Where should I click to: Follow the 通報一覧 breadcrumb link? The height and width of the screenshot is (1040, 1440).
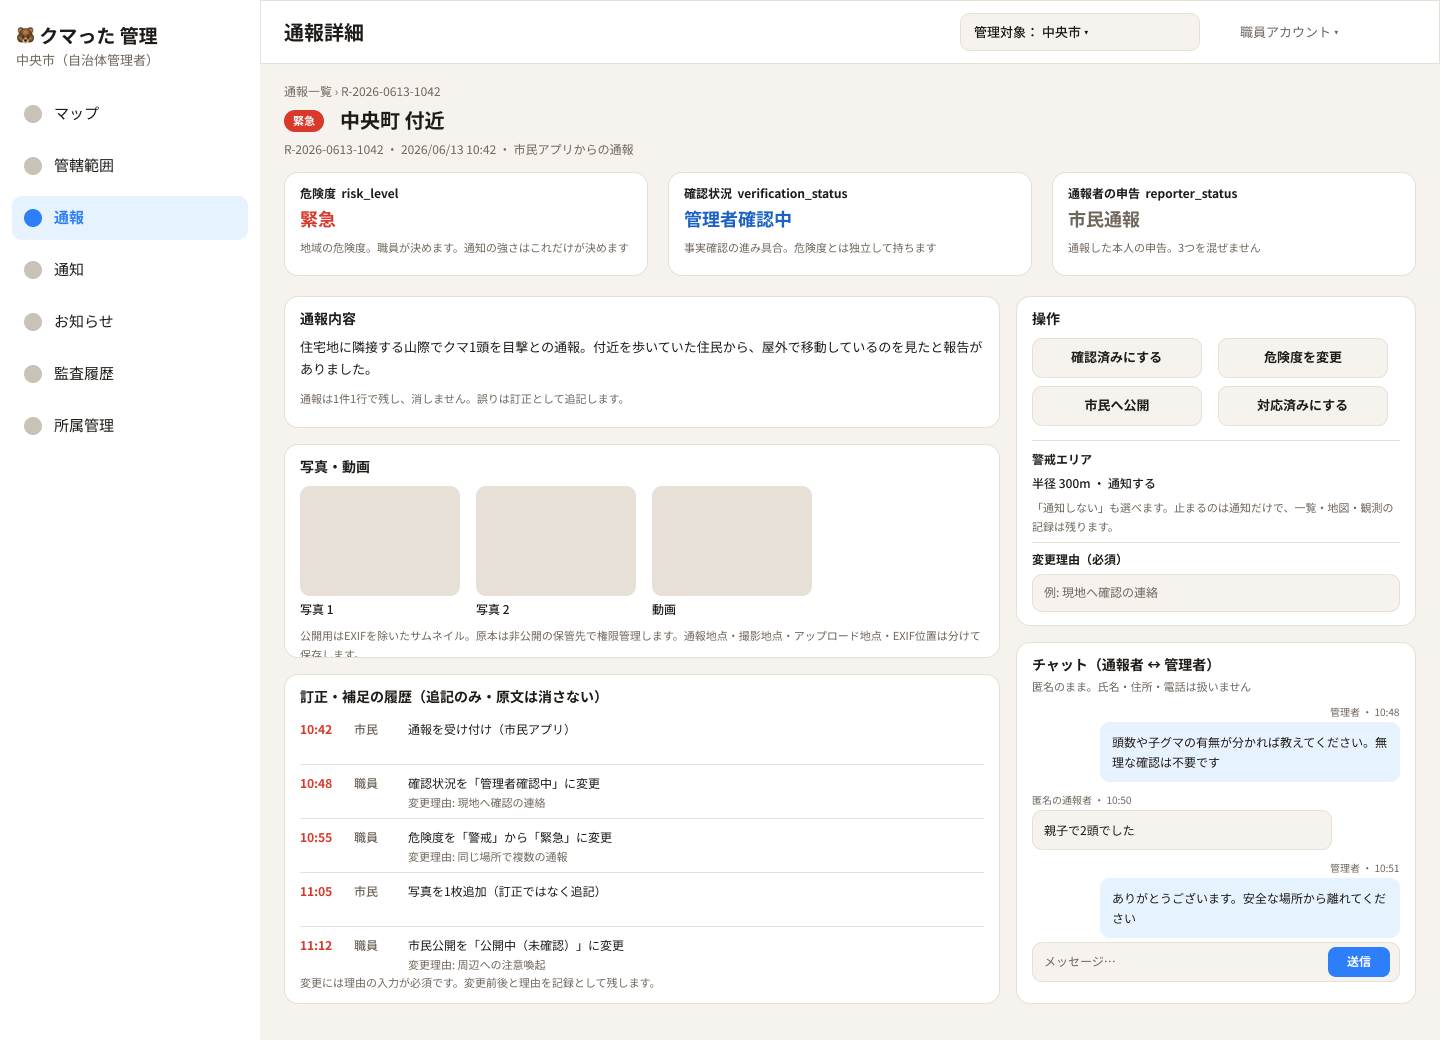(308, 92)
